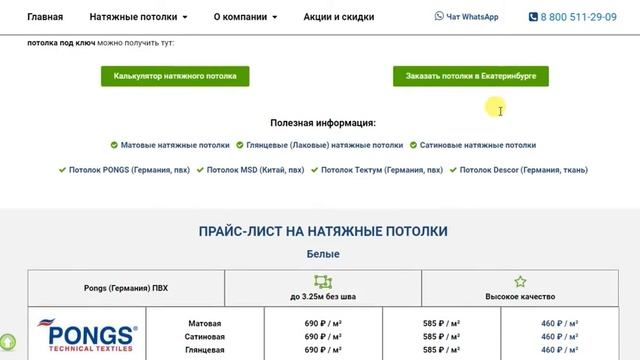Screen dimensions: 640x360
Task: Open 'Потолок PONGS (Германия, пвх)' link
Action: pyautogui.click(x=129, y=170)
